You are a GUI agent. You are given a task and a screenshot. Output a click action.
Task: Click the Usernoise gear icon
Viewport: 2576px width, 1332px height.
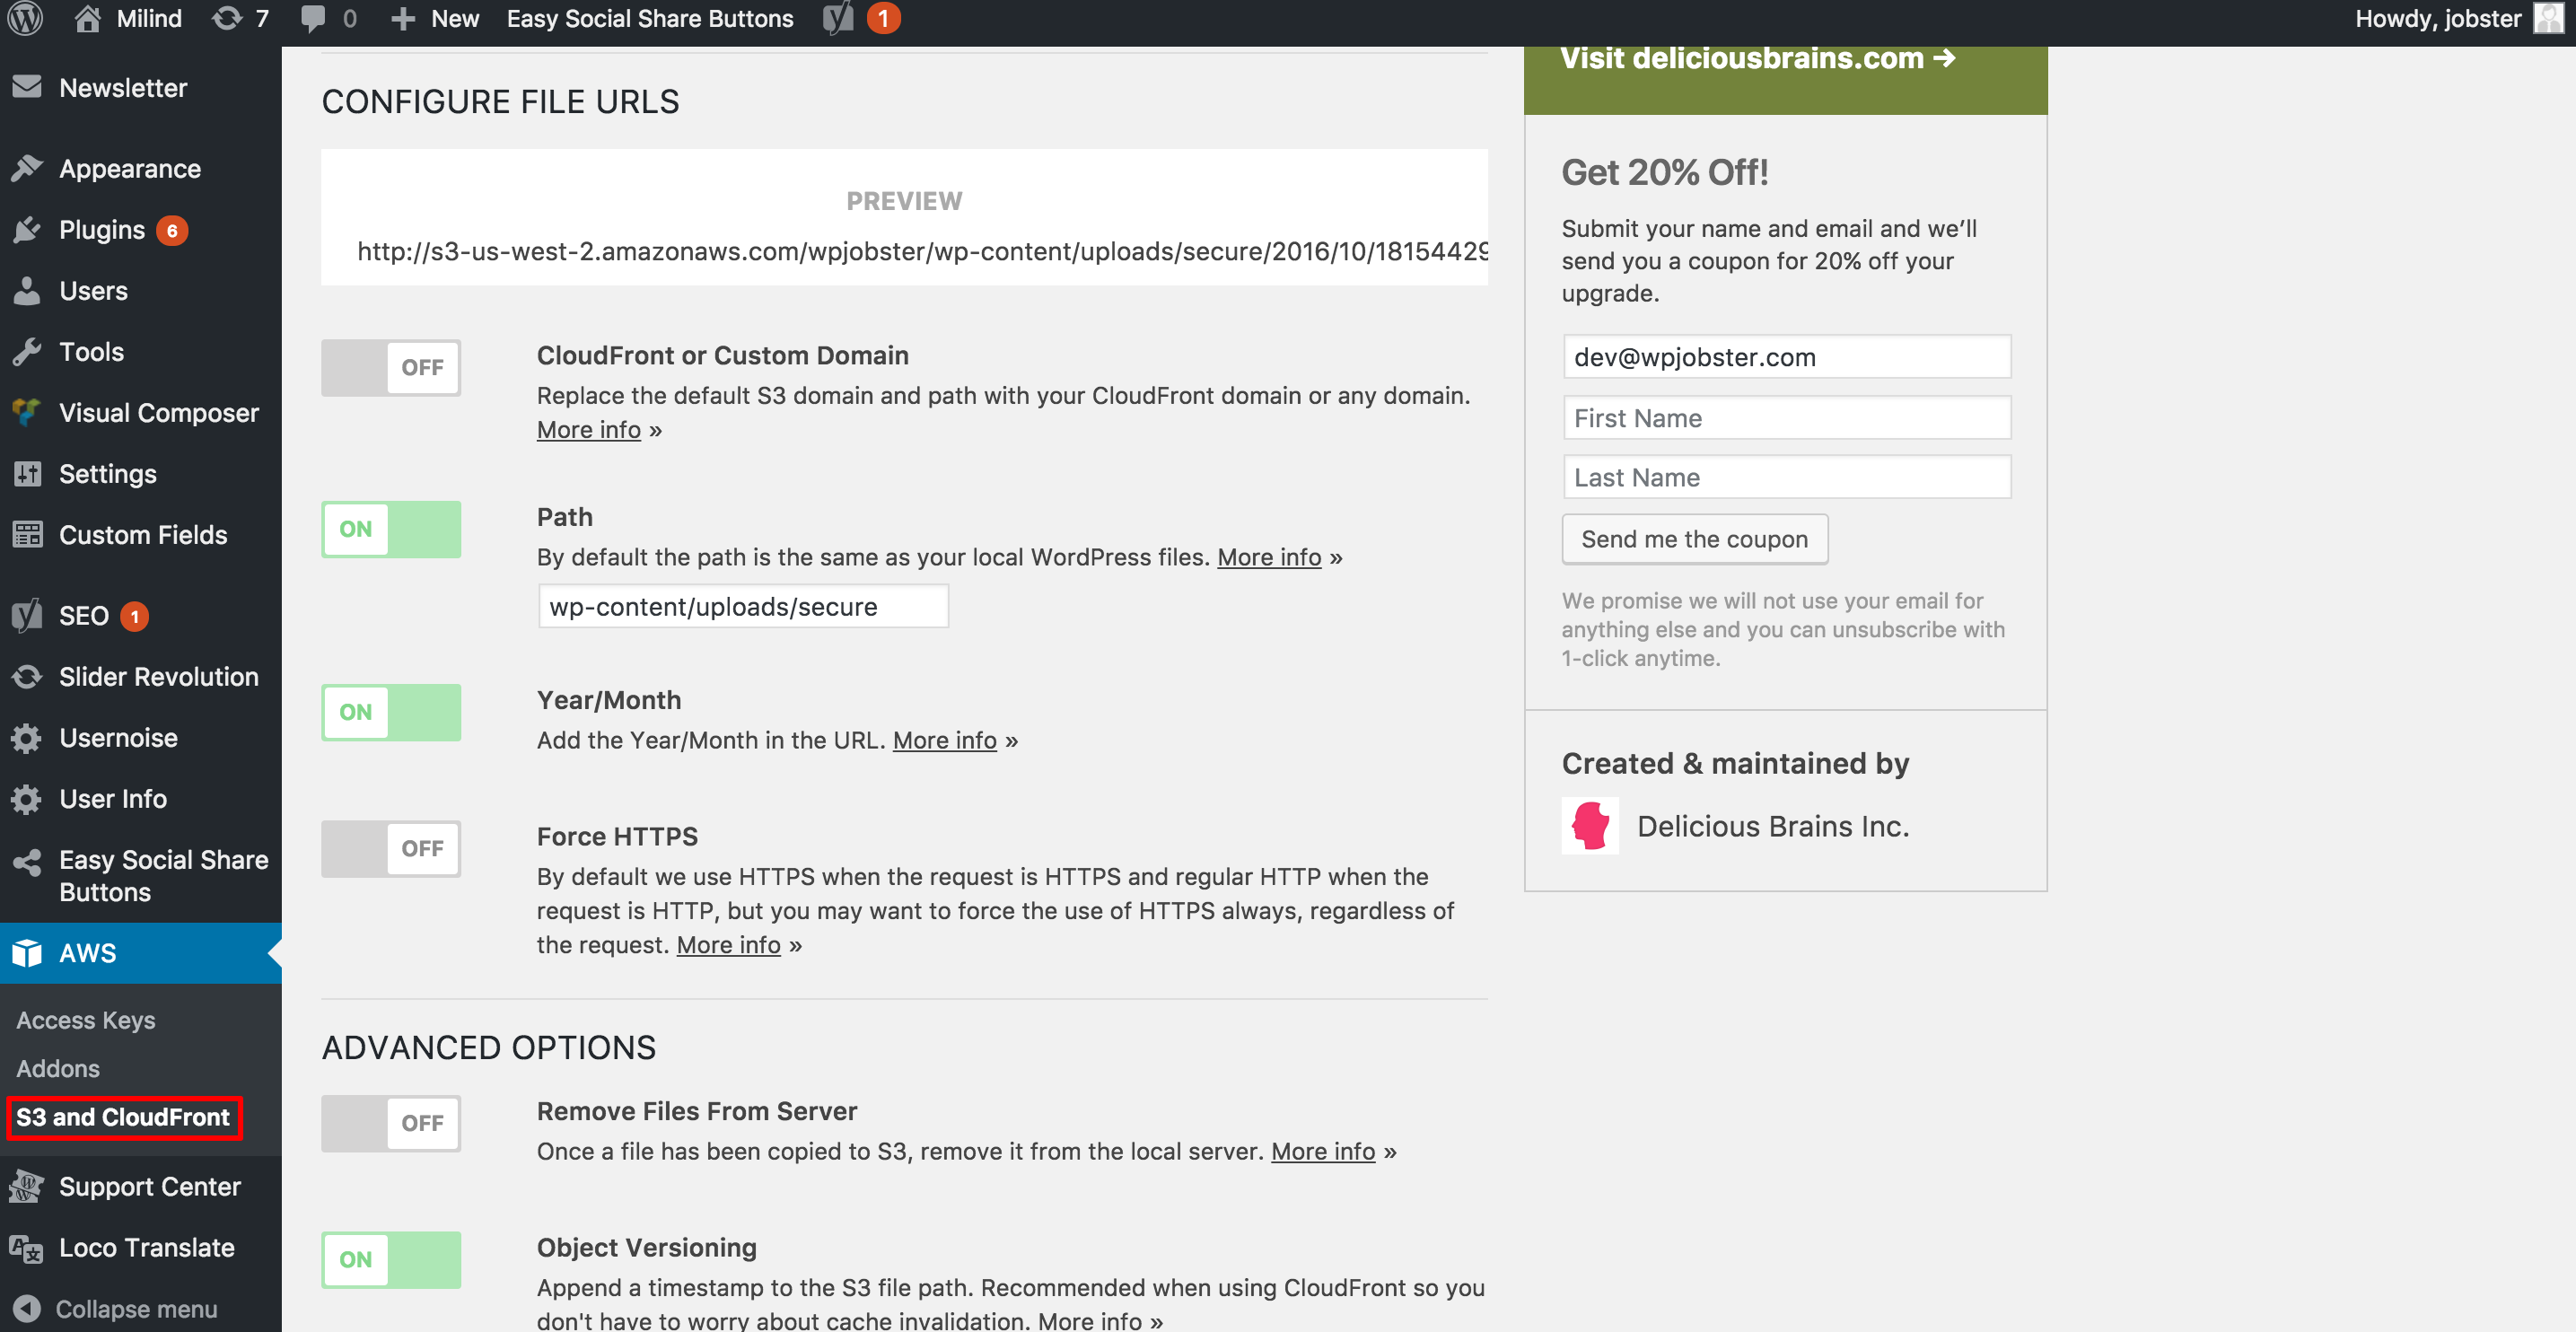(27, 738)
